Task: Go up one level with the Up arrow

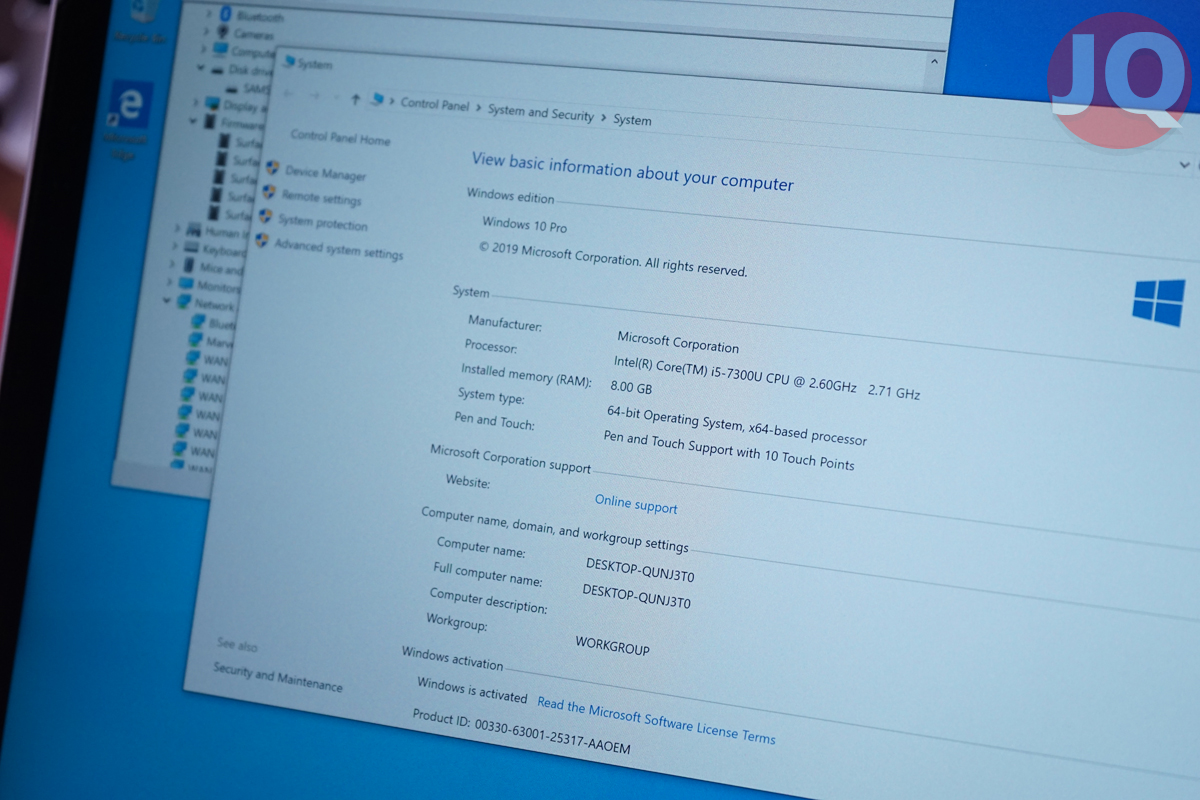Action: [x=355, y=98]
